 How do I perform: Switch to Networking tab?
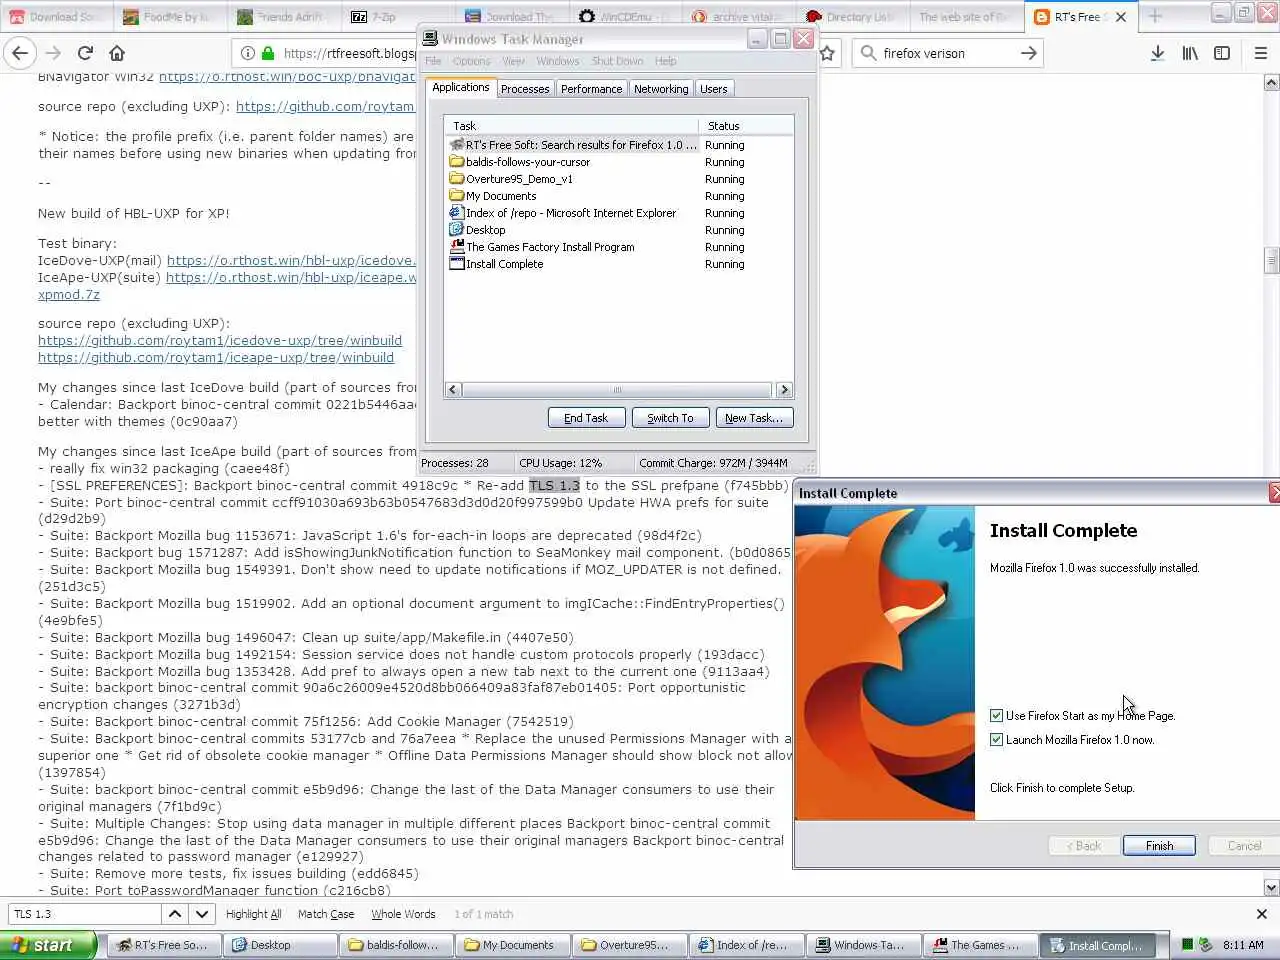tap(661, 89)
